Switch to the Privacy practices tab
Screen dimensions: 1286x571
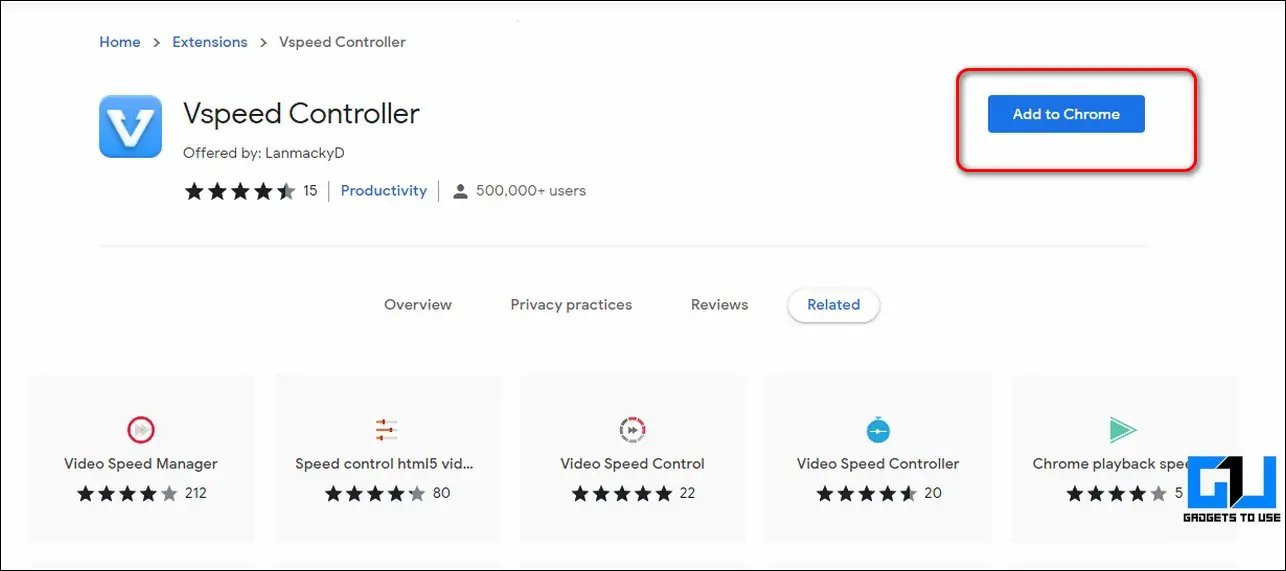coord(571,305)
